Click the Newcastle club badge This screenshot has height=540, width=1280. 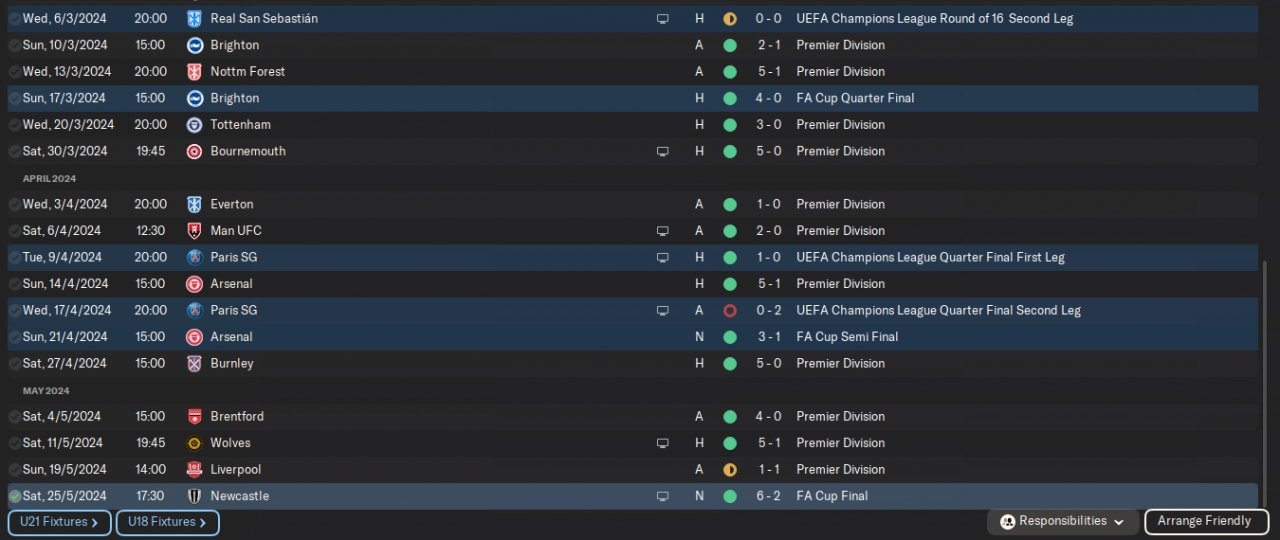coord(194,496)
